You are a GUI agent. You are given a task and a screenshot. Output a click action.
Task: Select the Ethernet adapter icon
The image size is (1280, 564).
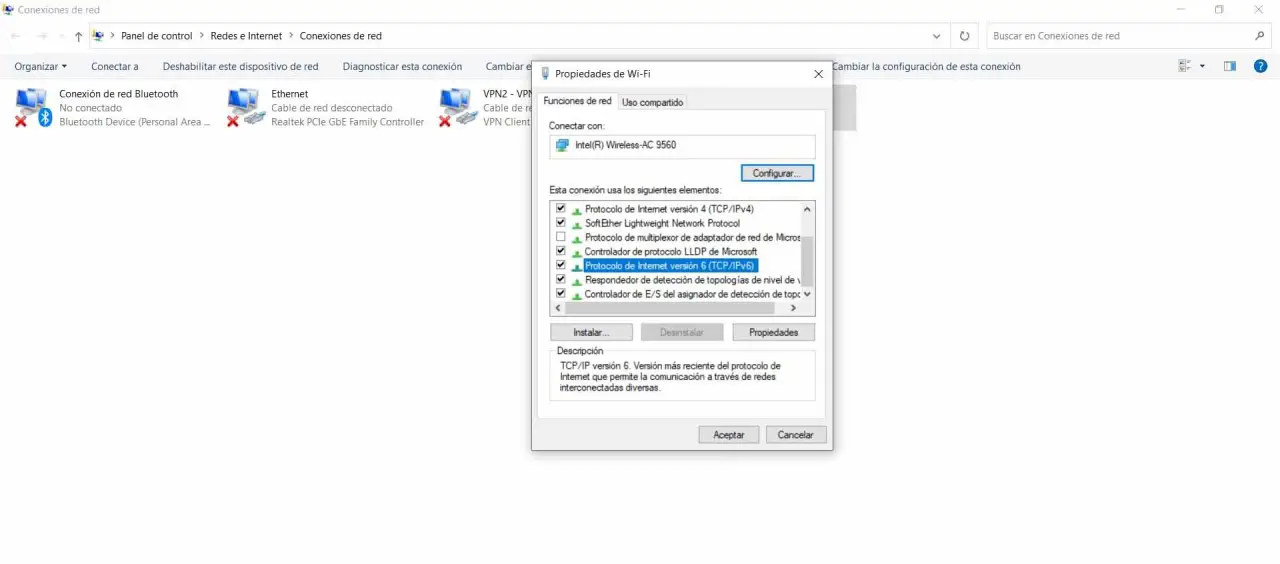pos(246,108)
